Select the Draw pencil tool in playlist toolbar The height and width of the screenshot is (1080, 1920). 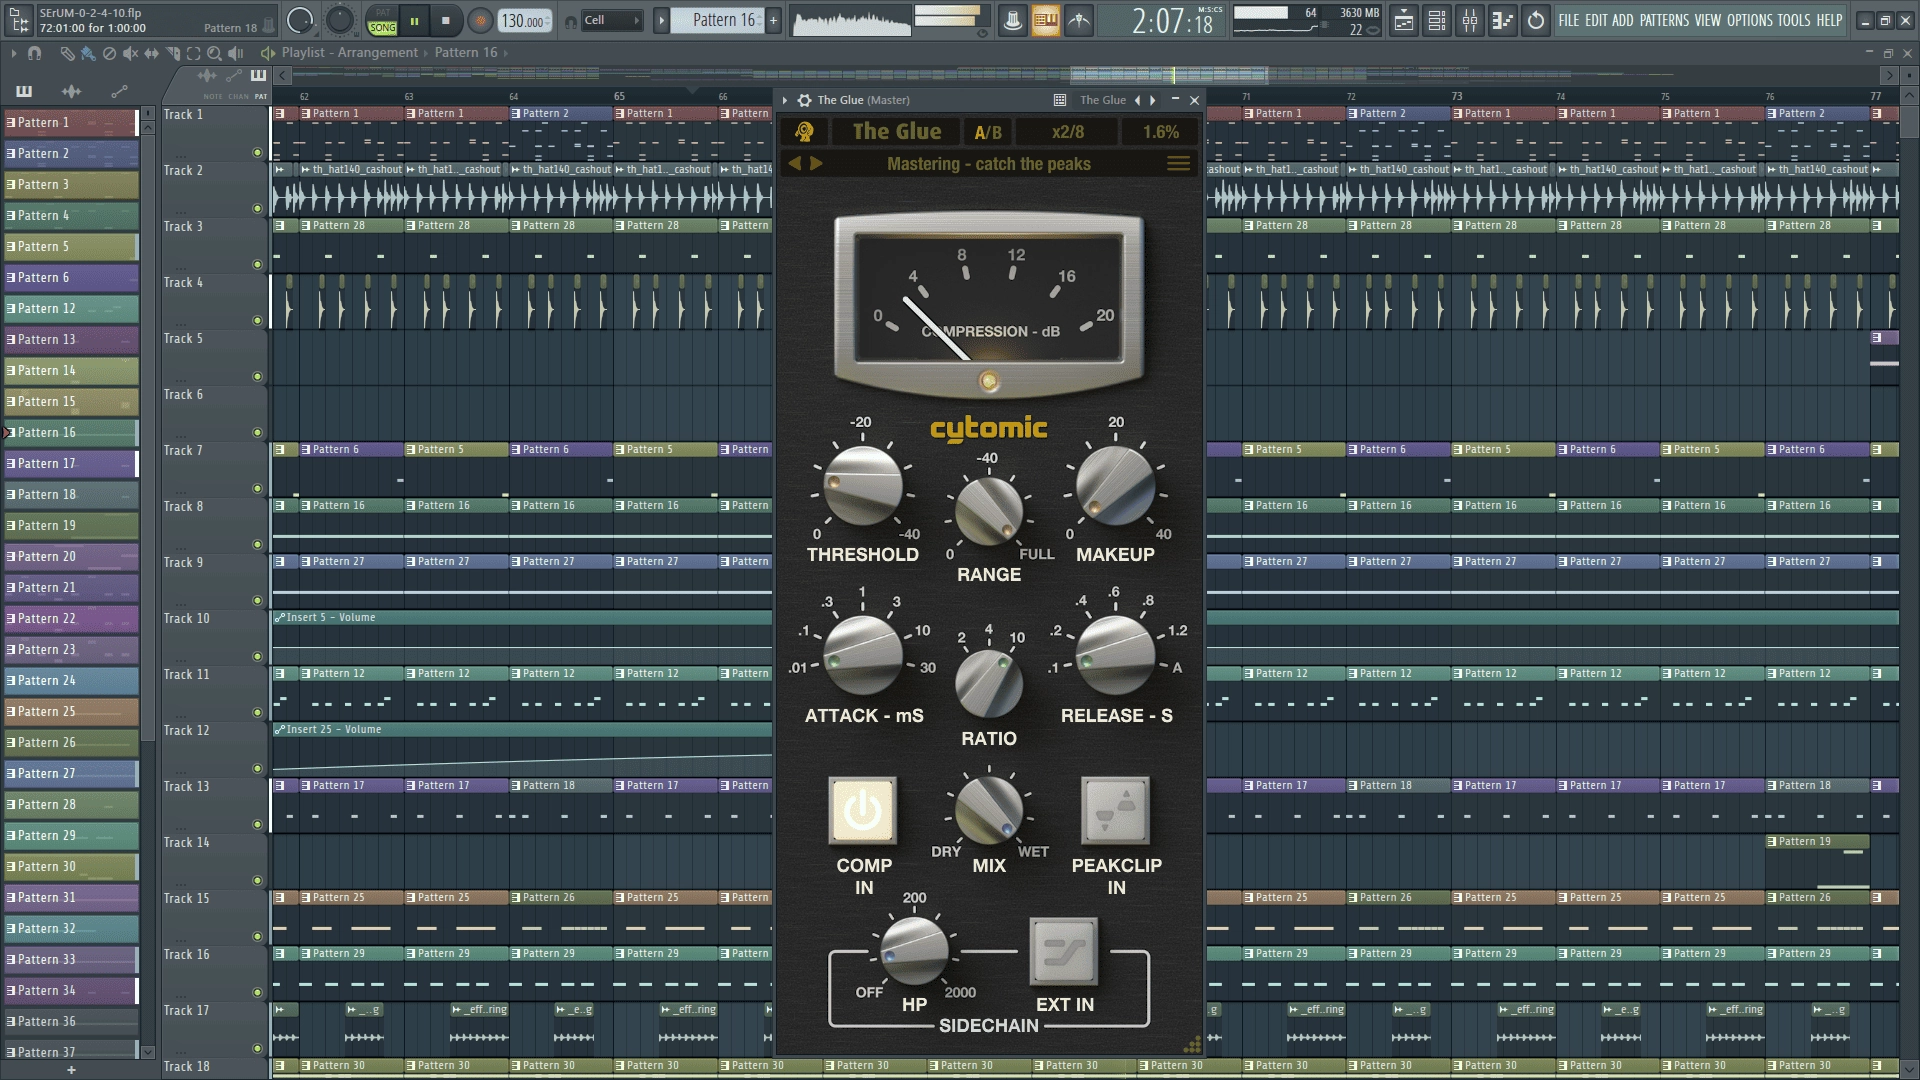click(x=67, y=53)
